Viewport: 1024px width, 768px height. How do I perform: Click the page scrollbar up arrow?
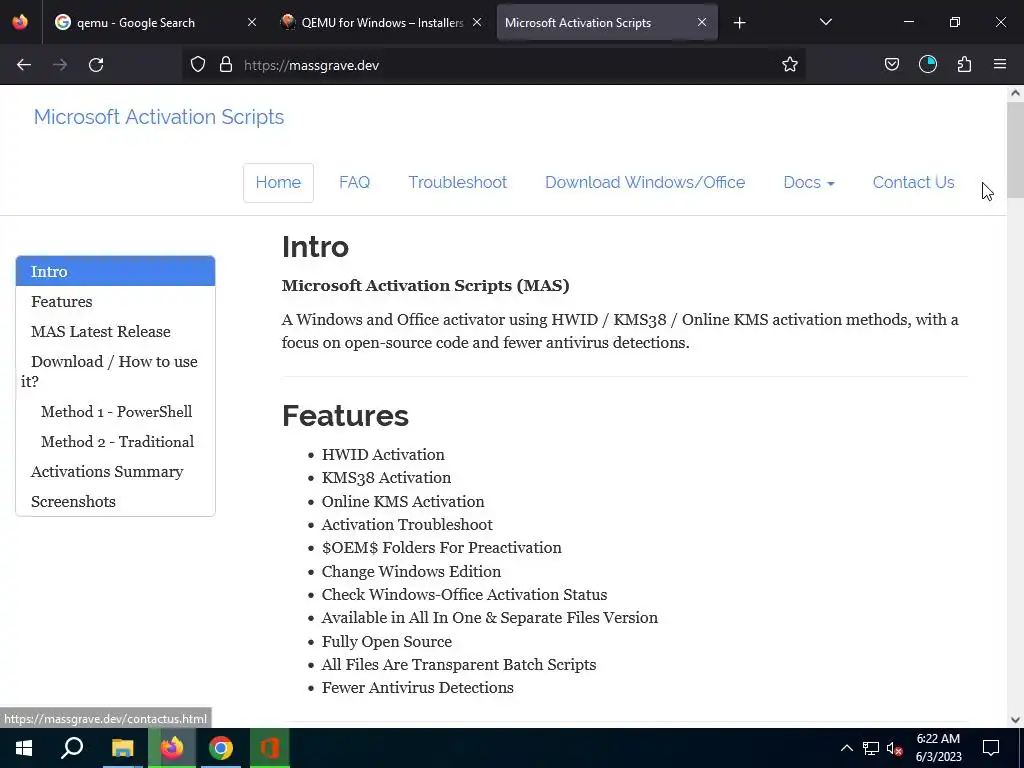pos(1015,93)
